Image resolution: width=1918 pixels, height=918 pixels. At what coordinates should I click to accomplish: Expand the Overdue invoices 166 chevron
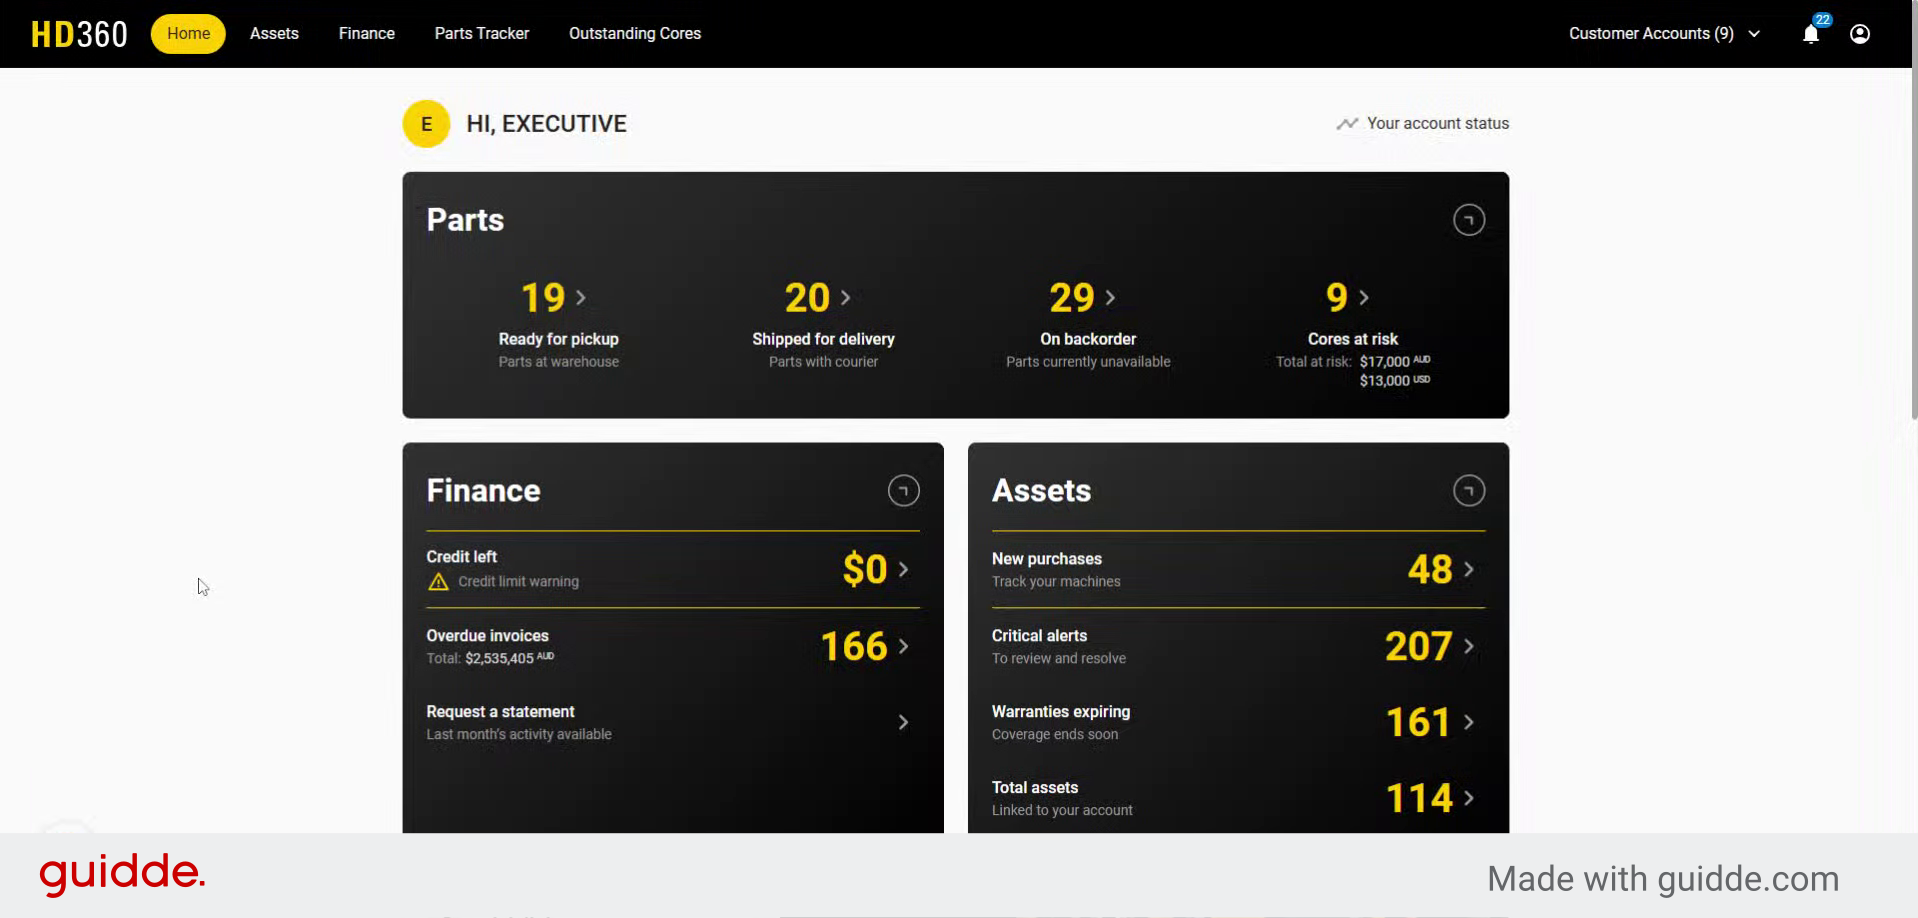tap(903, 647)
